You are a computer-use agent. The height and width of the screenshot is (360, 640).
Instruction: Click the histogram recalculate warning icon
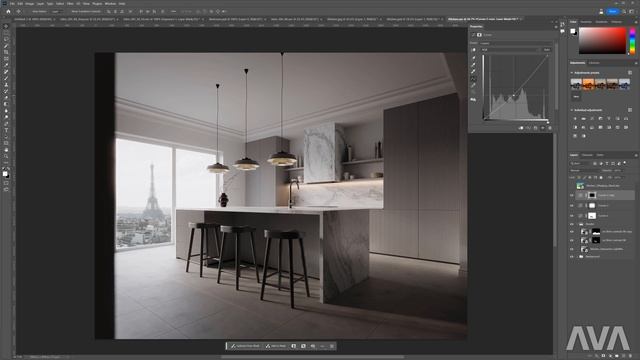point(473,99)
